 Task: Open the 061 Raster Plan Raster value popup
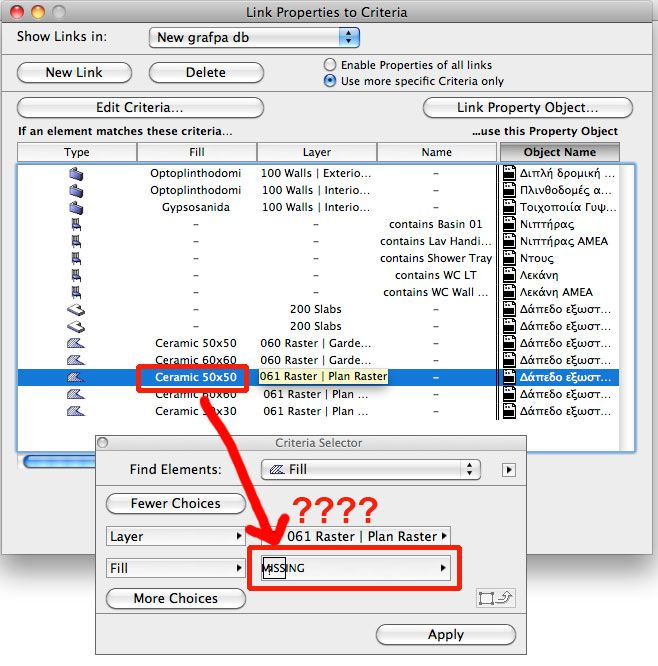(x=356, y=536)
